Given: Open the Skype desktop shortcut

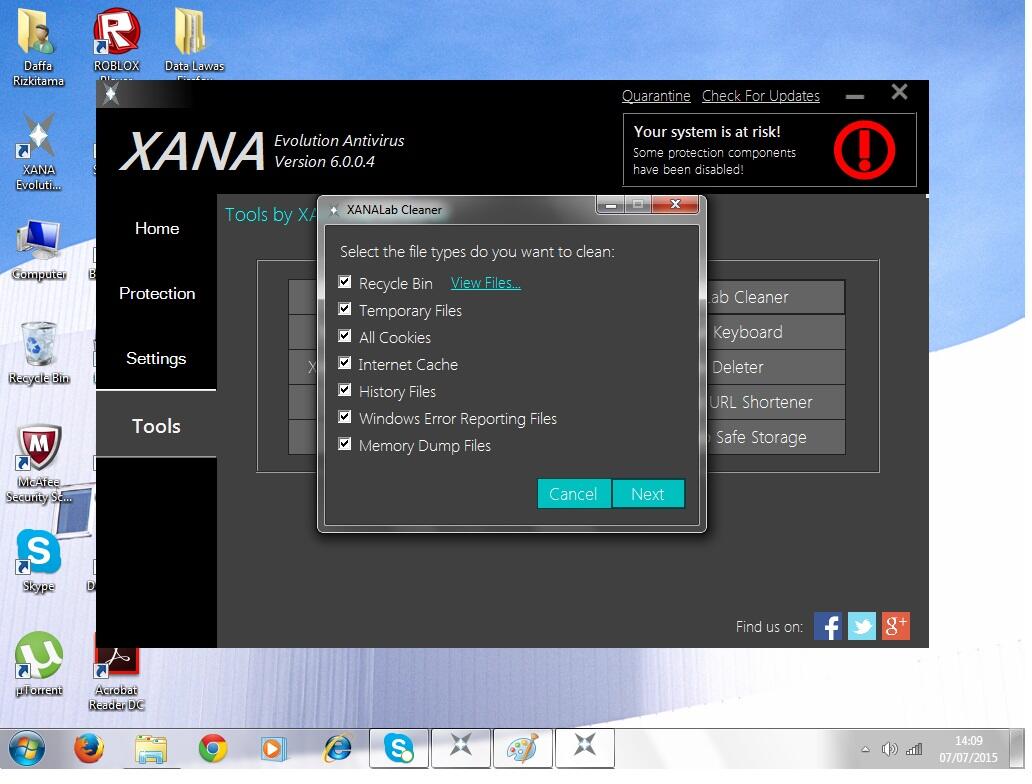Looking at the screenshot, I should [x=38, y=561].
